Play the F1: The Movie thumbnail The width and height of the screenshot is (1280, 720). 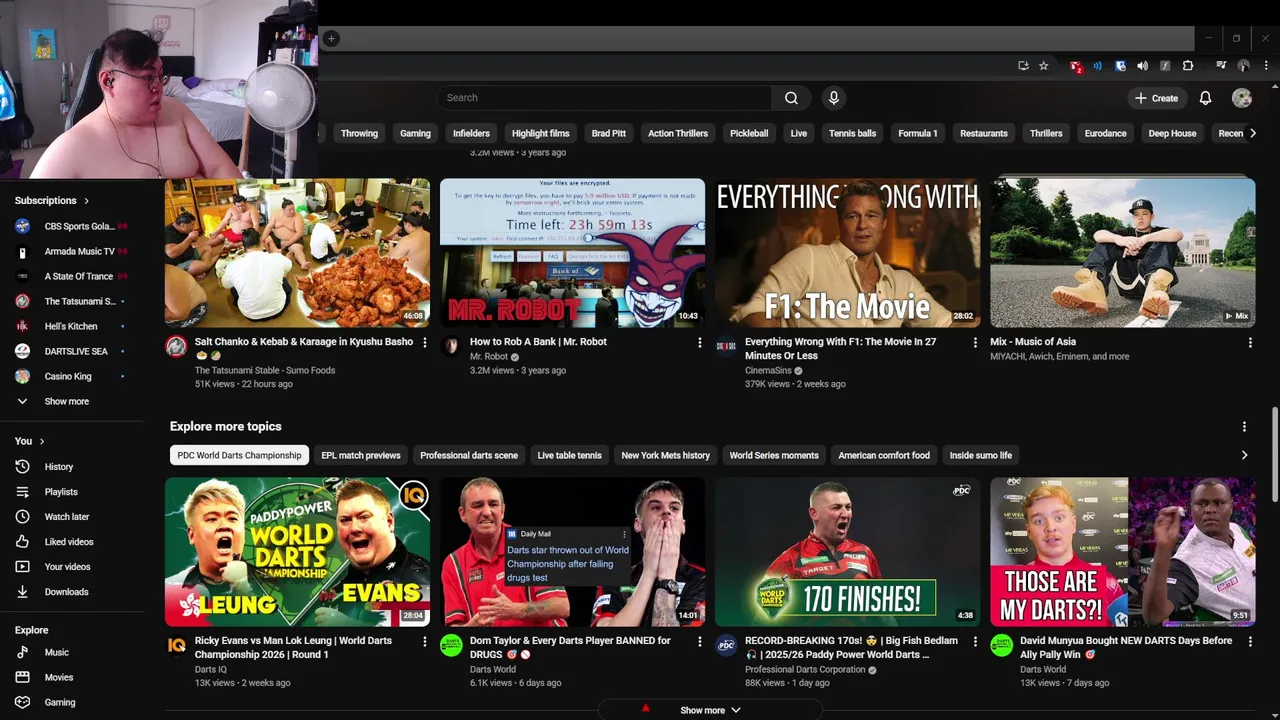[848, 253]
